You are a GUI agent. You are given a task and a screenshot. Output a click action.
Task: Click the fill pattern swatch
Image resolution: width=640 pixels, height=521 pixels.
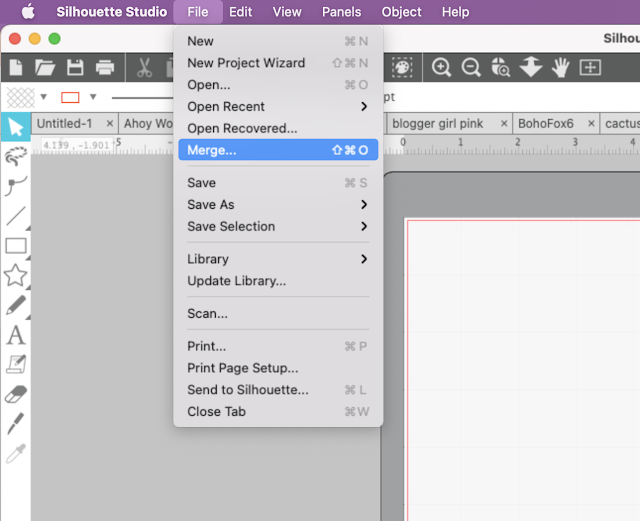(x=21, y=97)
